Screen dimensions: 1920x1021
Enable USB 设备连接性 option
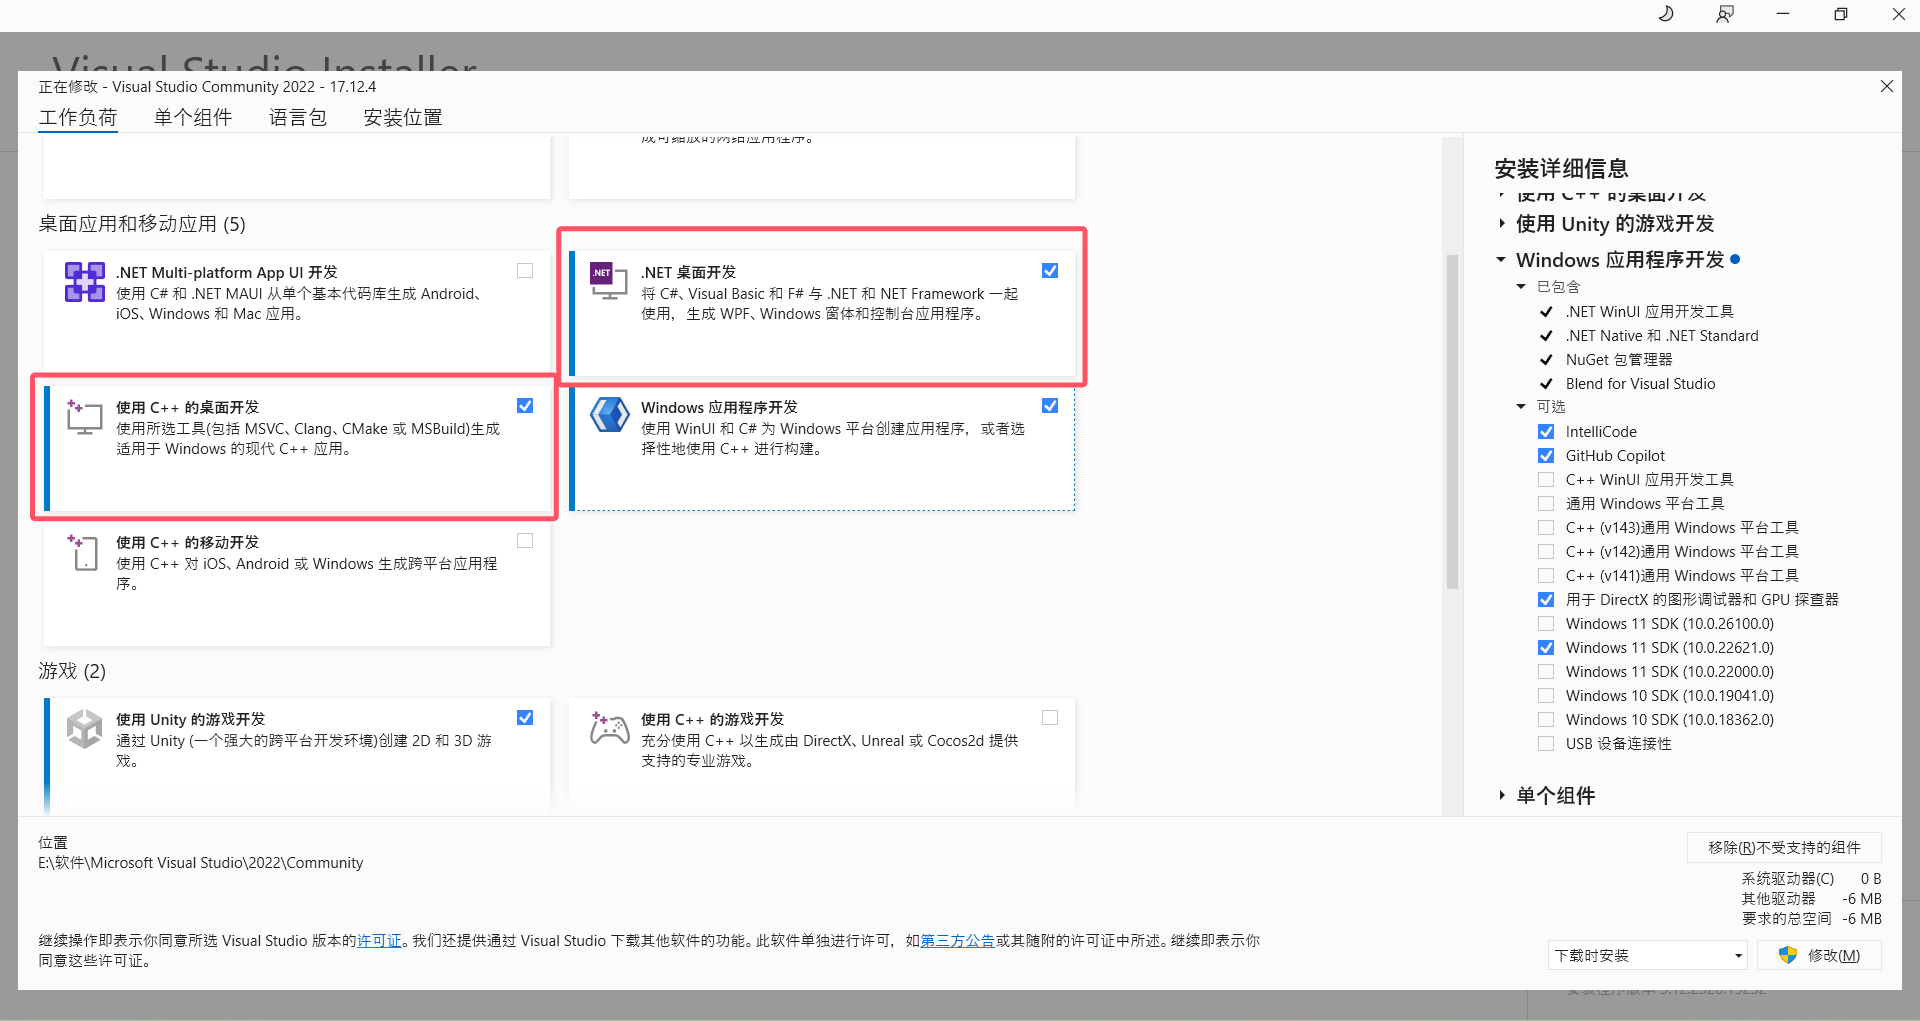(1546, 744)
